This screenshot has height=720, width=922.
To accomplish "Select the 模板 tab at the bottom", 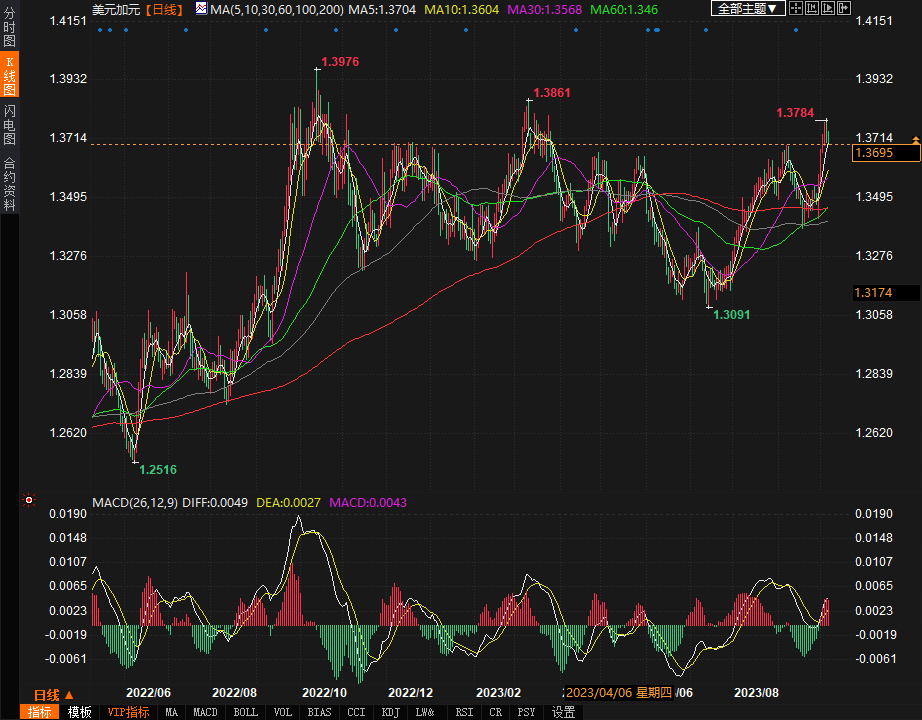I will (79, 712).
